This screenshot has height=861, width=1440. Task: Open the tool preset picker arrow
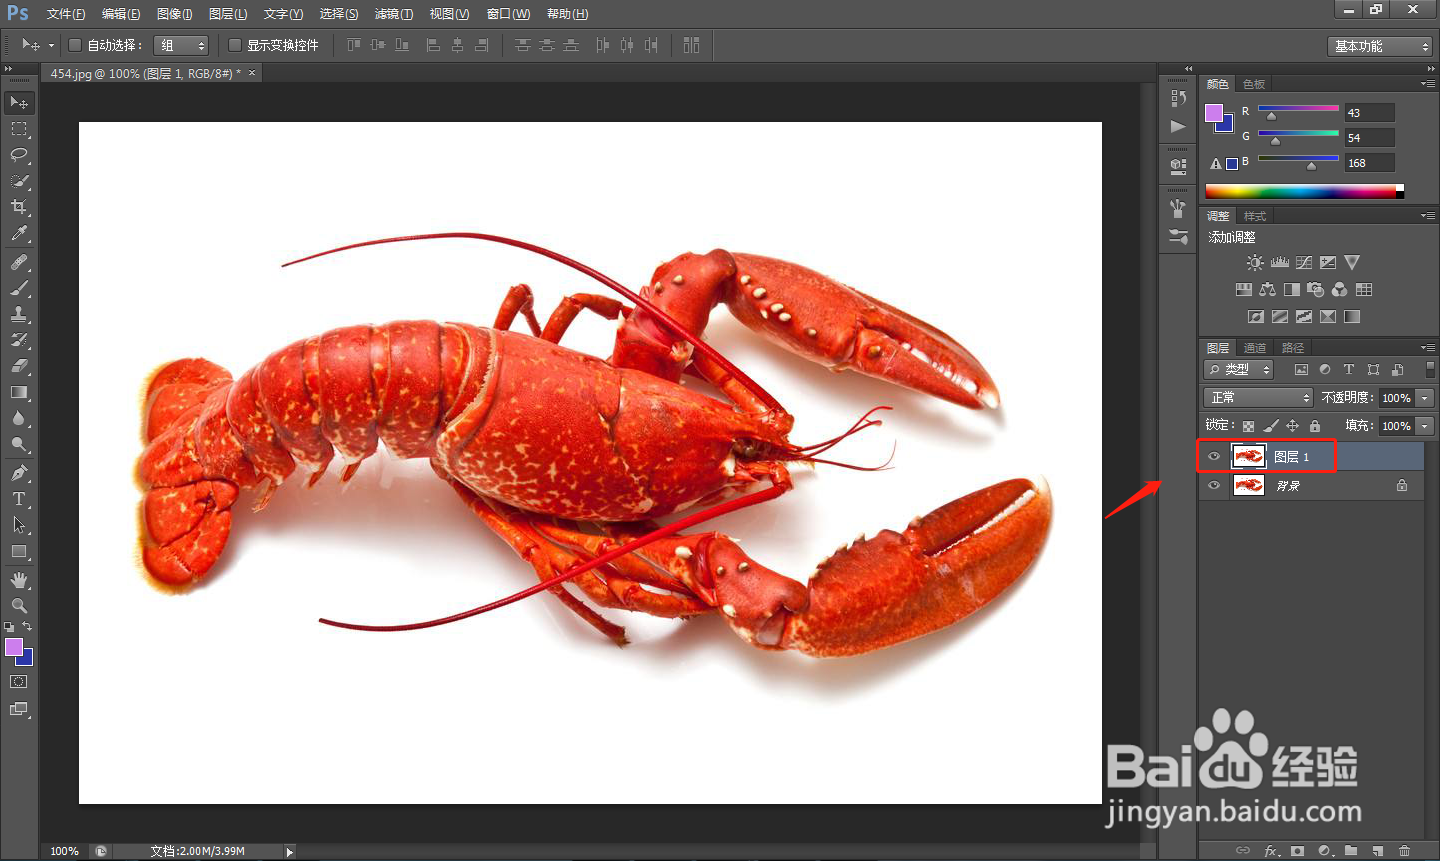51,45
